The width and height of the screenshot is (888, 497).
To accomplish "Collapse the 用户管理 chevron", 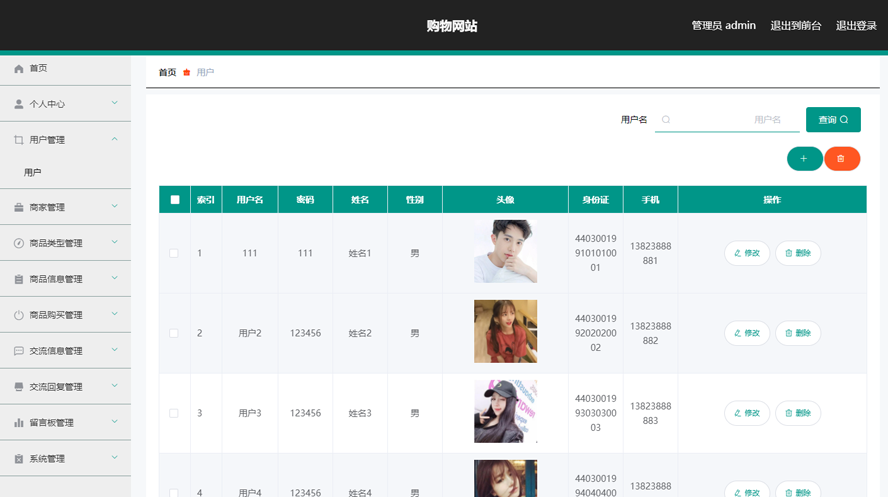I will coord(114,139).
